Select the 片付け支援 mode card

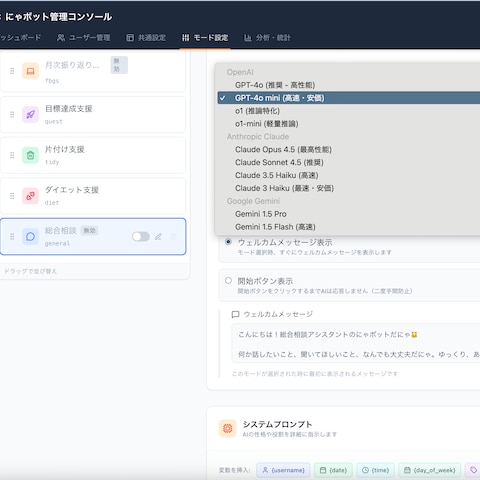click(93, 155)
